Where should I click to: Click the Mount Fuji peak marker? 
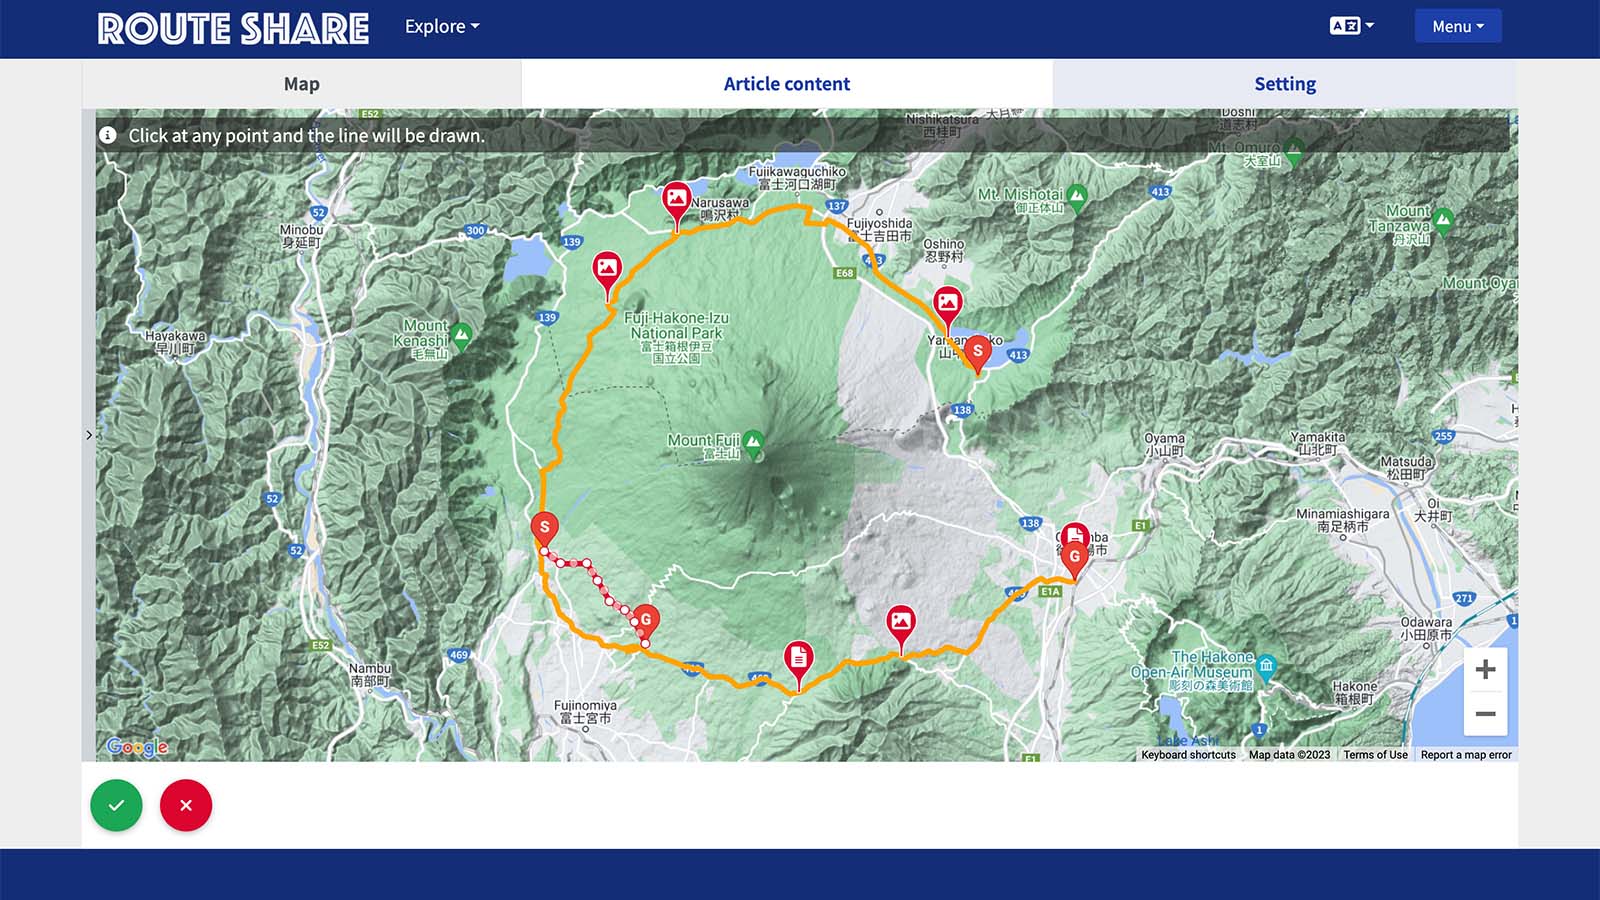tap(753, 442)
